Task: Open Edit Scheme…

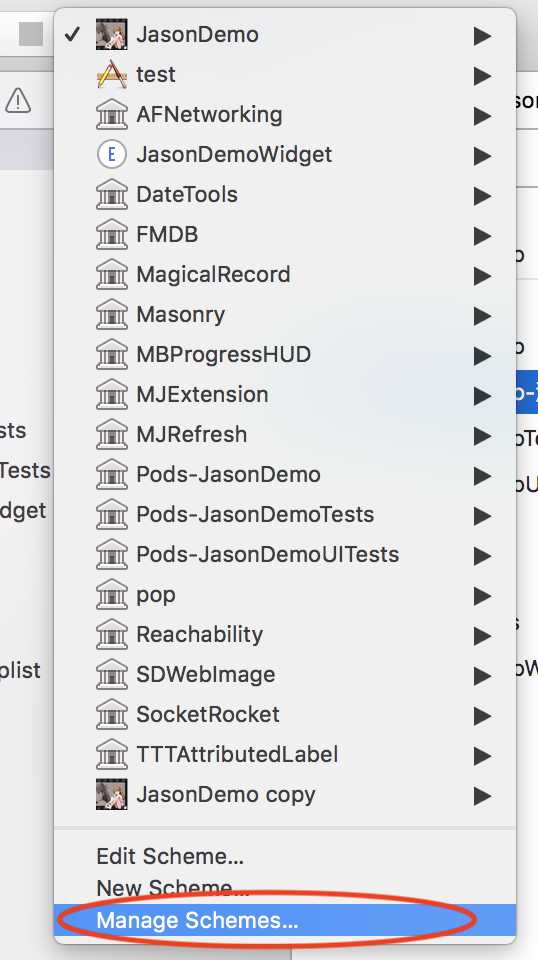Action: [170, 856]
